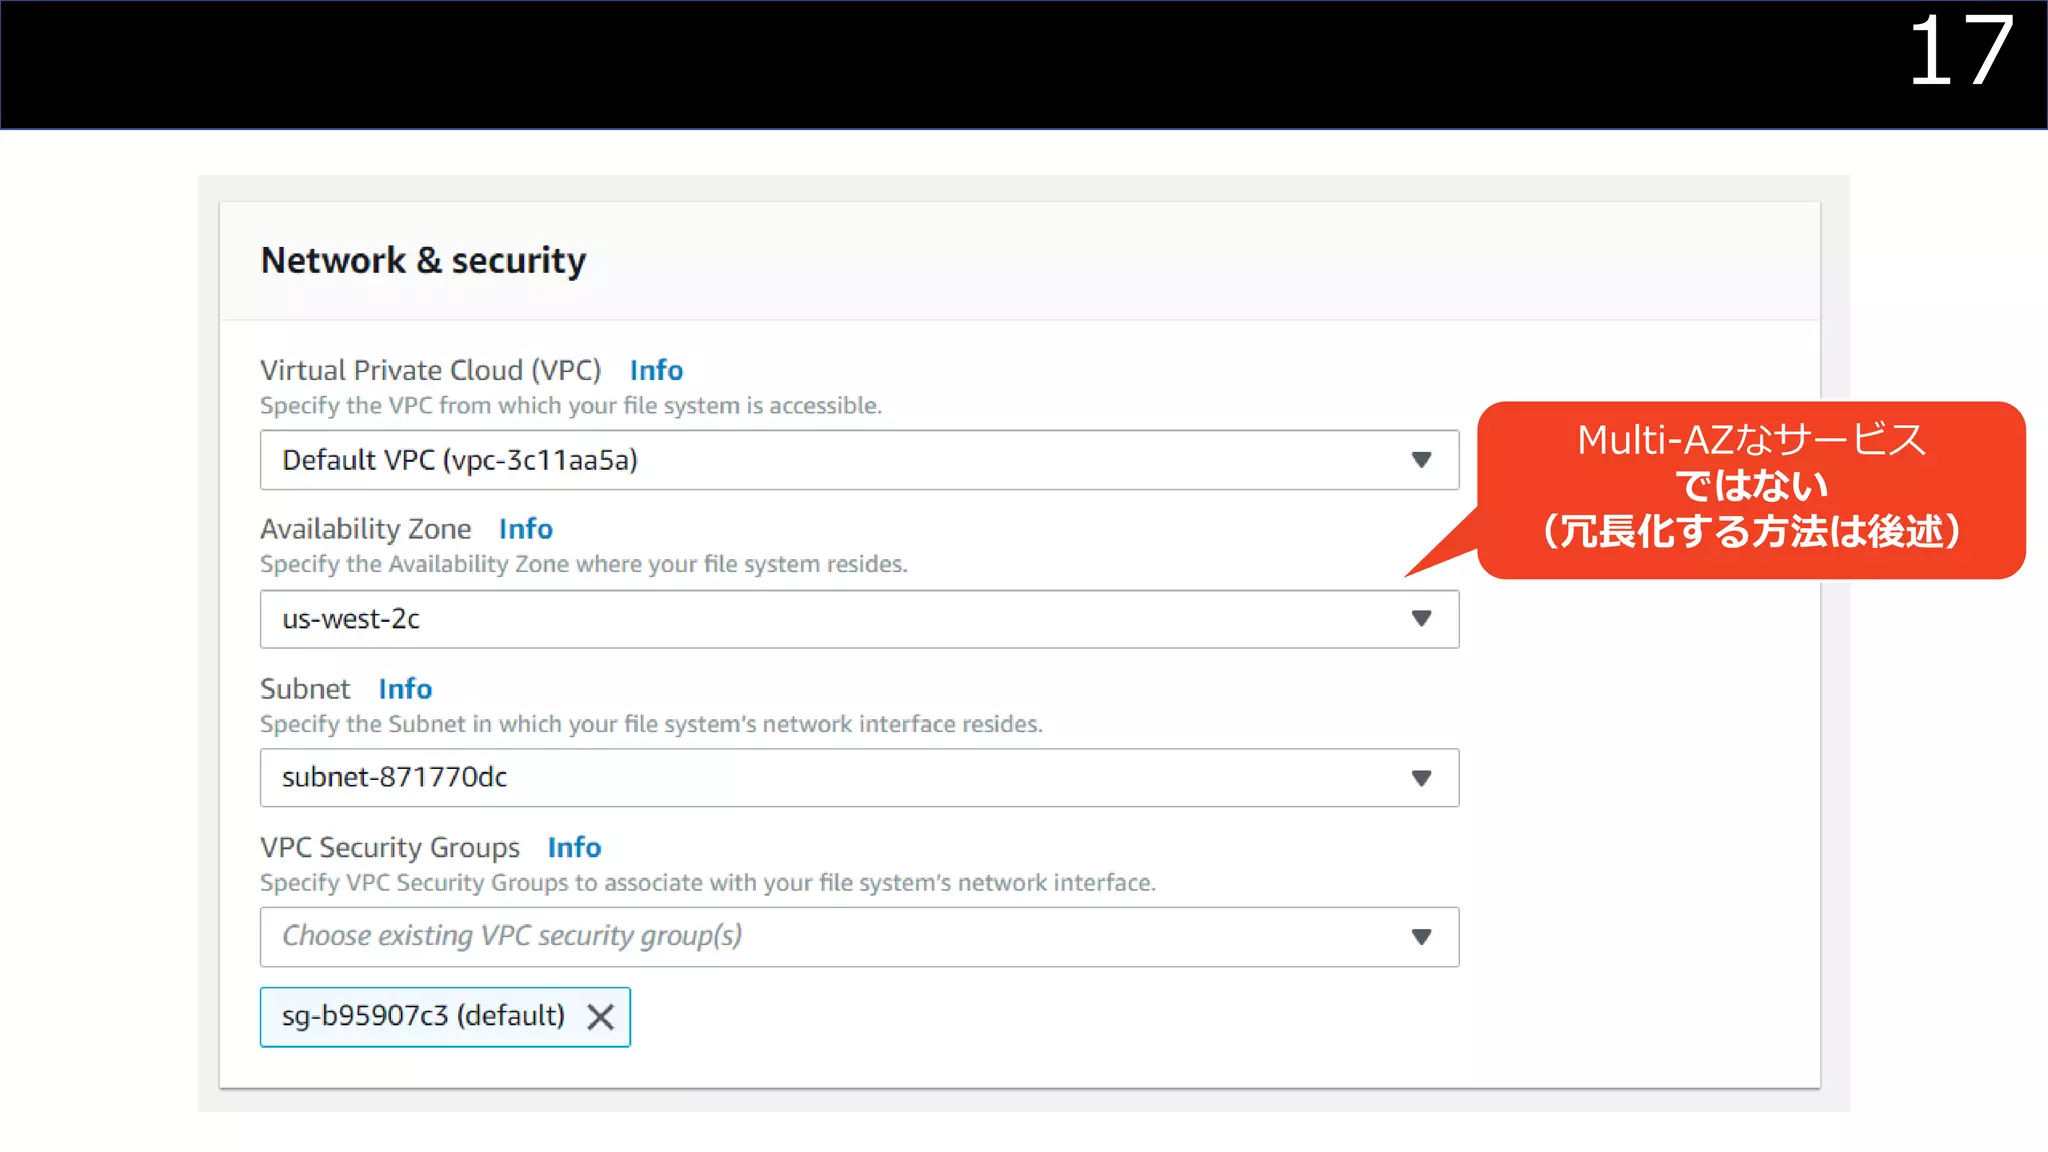Click the Info link next to Subnet
Viewport: 2048px width, 1152px height.
[x=405, y=689]
